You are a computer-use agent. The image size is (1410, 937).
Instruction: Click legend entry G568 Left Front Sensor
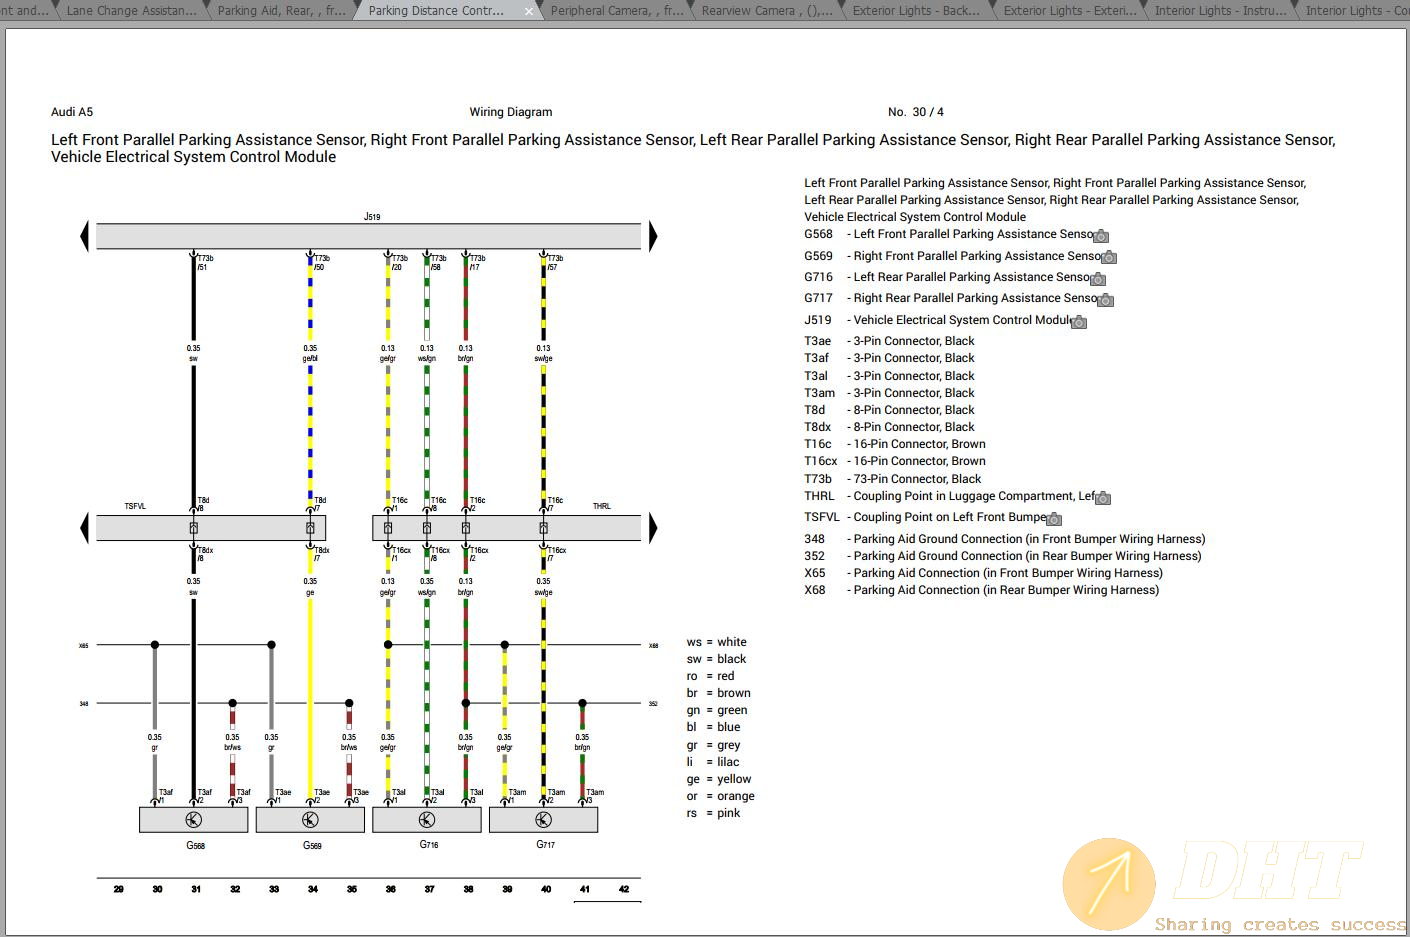[949, 234]
